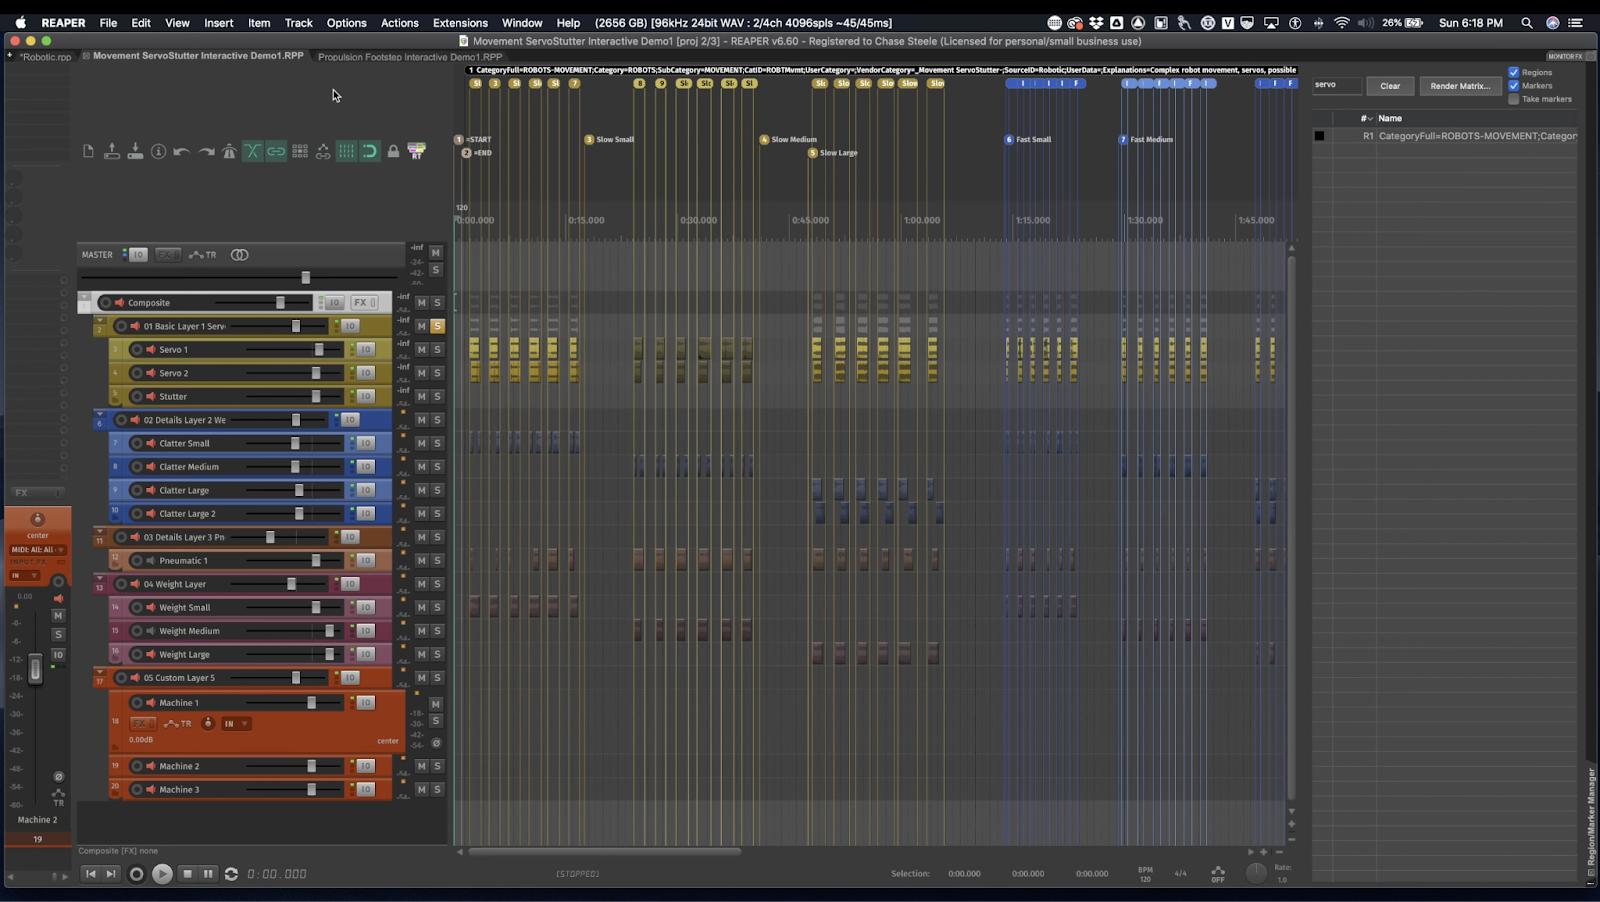Mute the Master track
The image size is (1600, 902).
pos(436,253)
